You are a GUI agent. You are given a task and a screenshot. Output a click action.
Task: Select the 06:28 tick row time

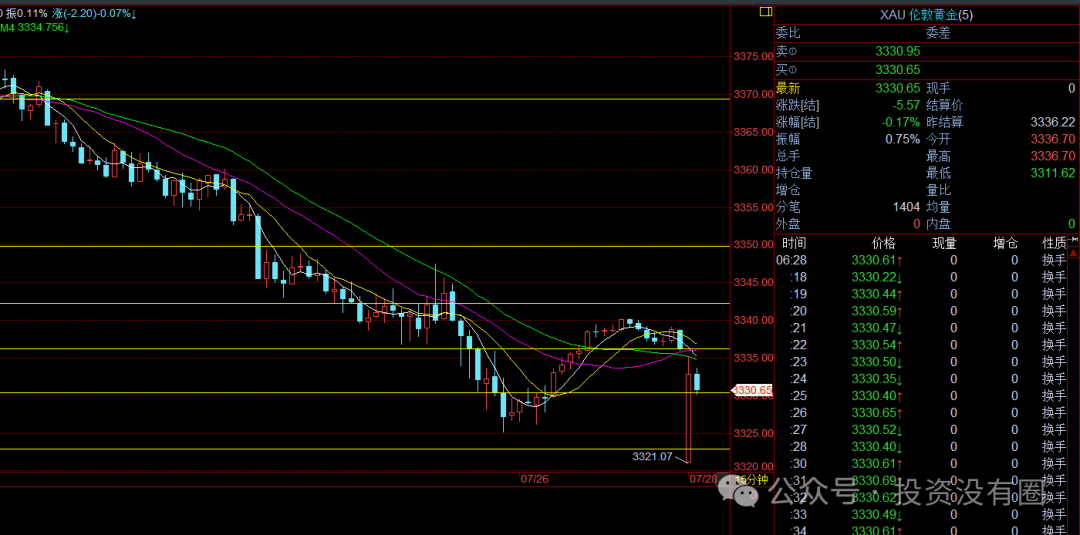tap(791, 260)
